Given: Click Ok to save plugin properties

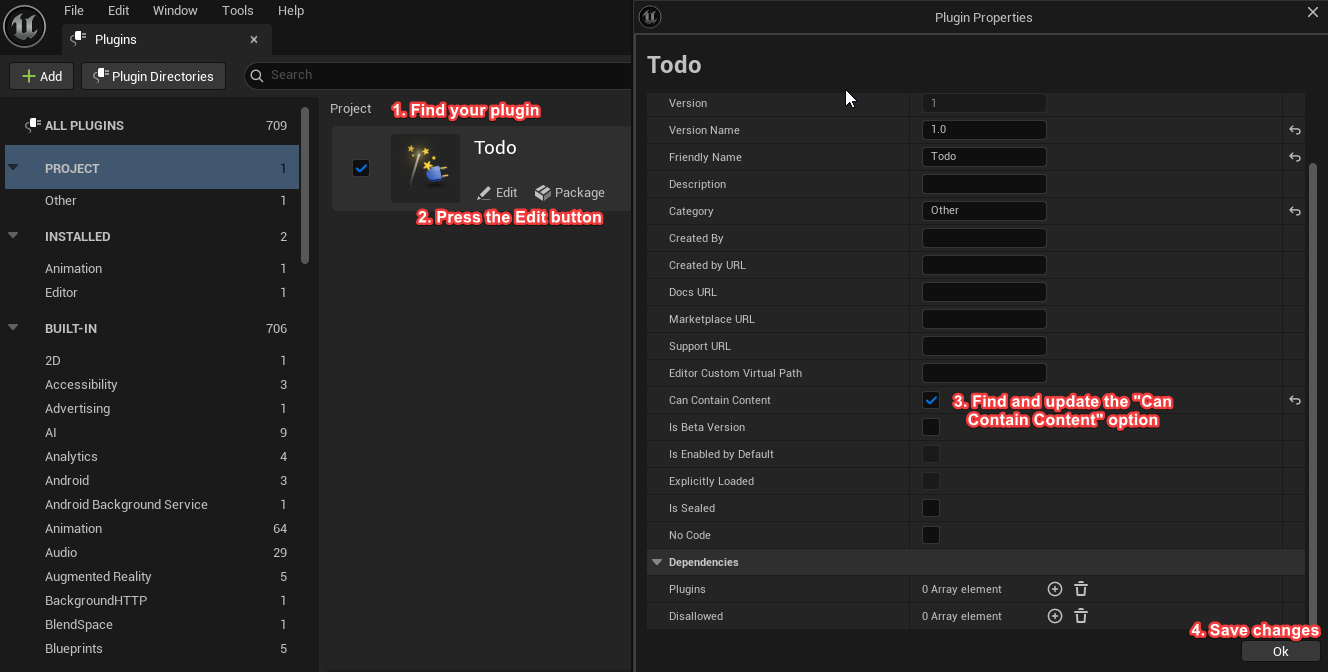Looking at the screenshot, I should pyautogui.click(x=1280, y=651).
